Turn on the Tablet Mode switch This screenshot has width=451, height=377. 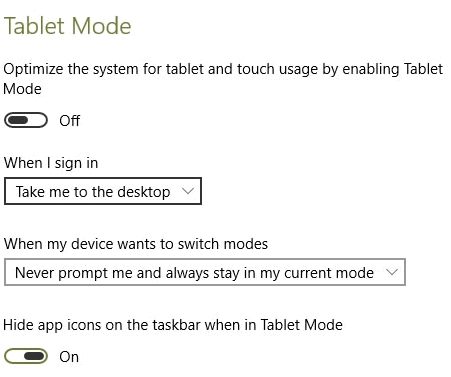pos(26,120)
